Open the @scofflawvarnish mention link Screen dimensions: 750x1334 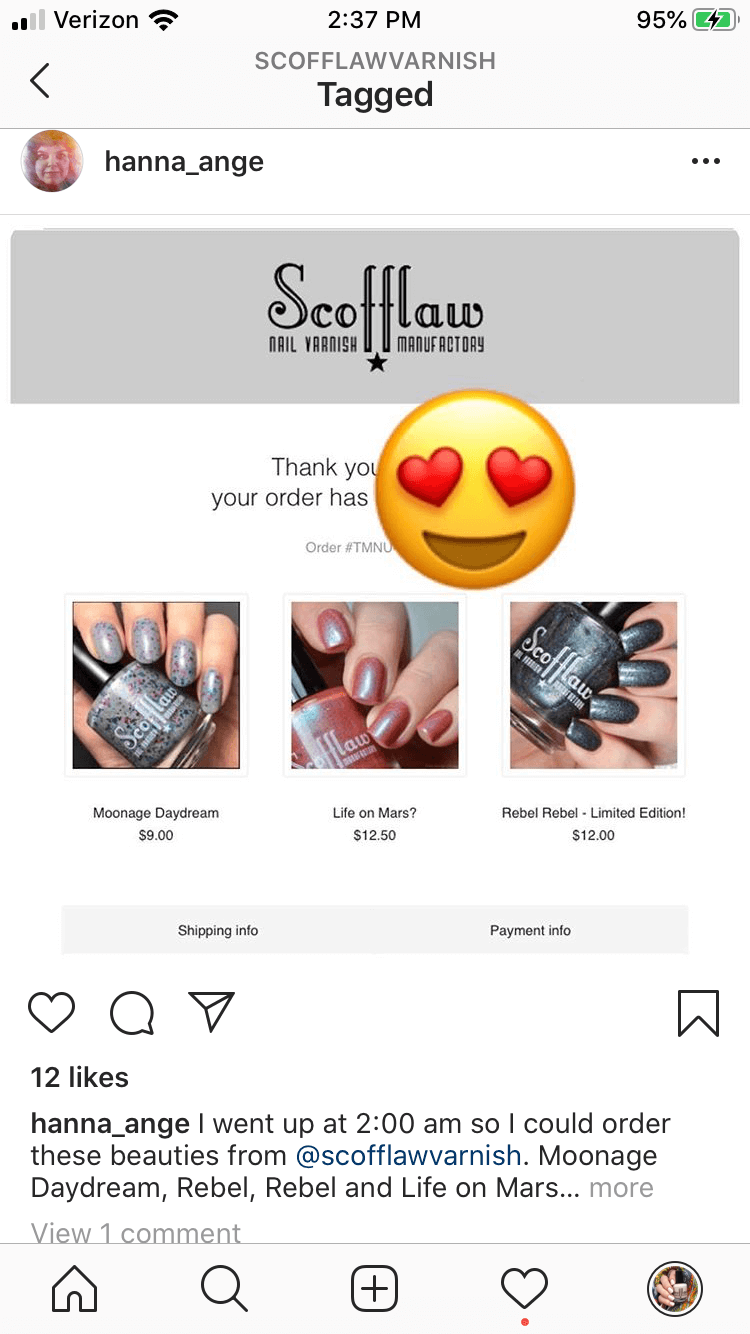(x=408, y=1156)
